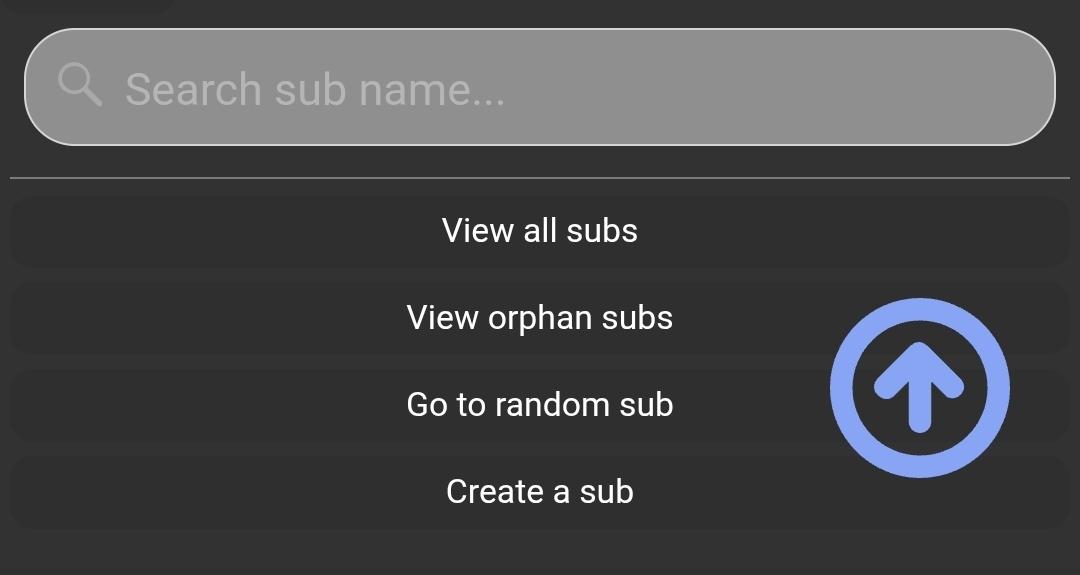Hit the "Go to random sub" entry
The image size is (1080, 575).
[x=540, y=405]
